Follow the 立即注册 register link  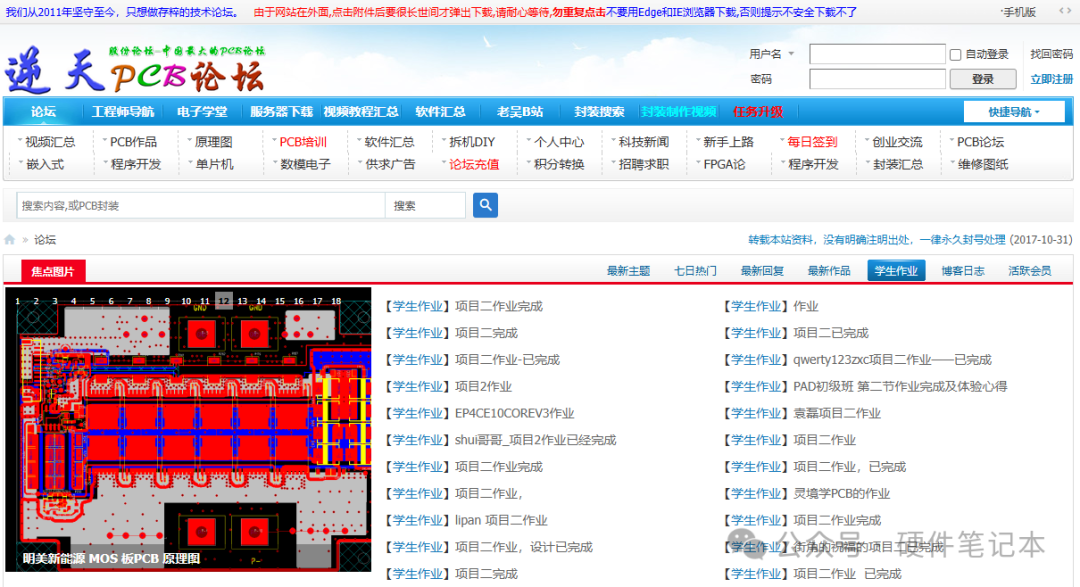coord(1051,79)
